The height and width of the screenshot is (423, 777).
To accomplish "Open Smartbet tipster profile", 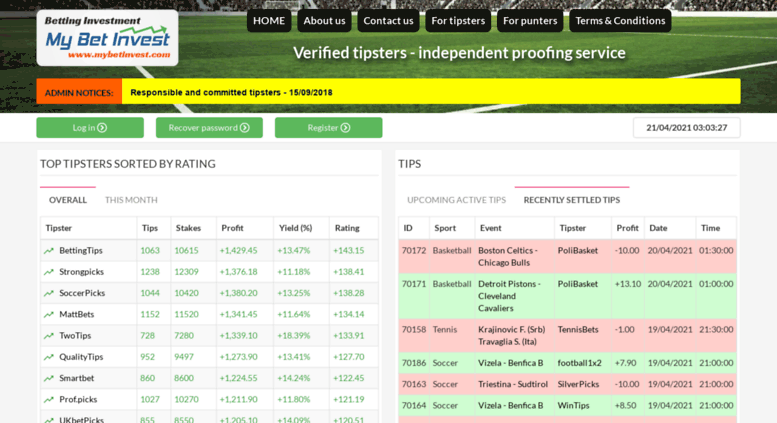I will point(76,378).
